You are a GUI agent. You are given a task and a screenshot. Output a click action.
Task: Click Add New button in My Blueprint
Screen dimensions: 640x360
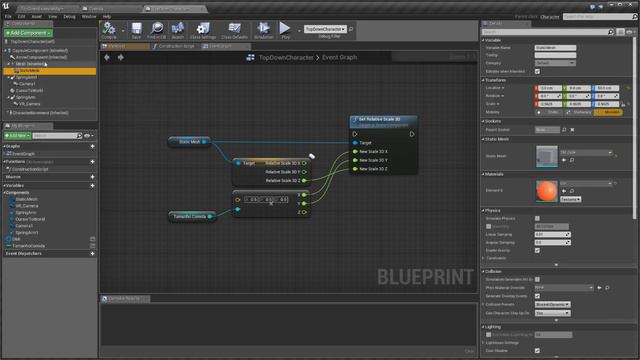tap(17, 136)
